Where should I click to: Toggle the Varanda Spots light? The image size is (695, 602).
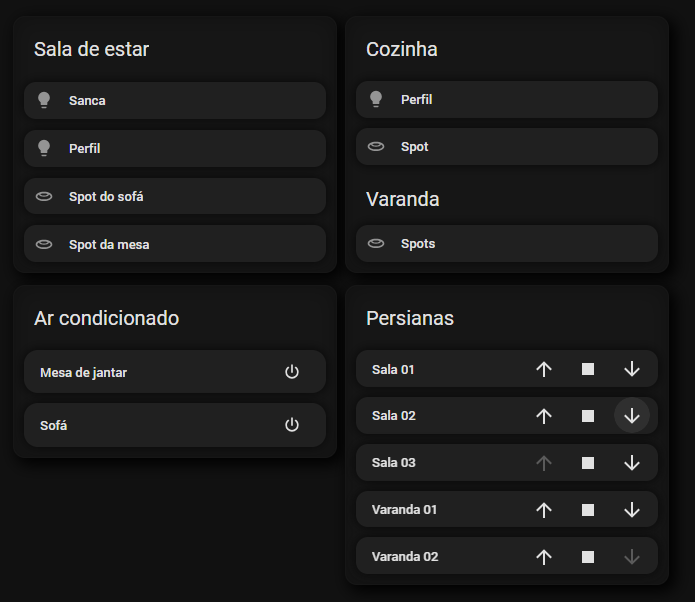506,244
